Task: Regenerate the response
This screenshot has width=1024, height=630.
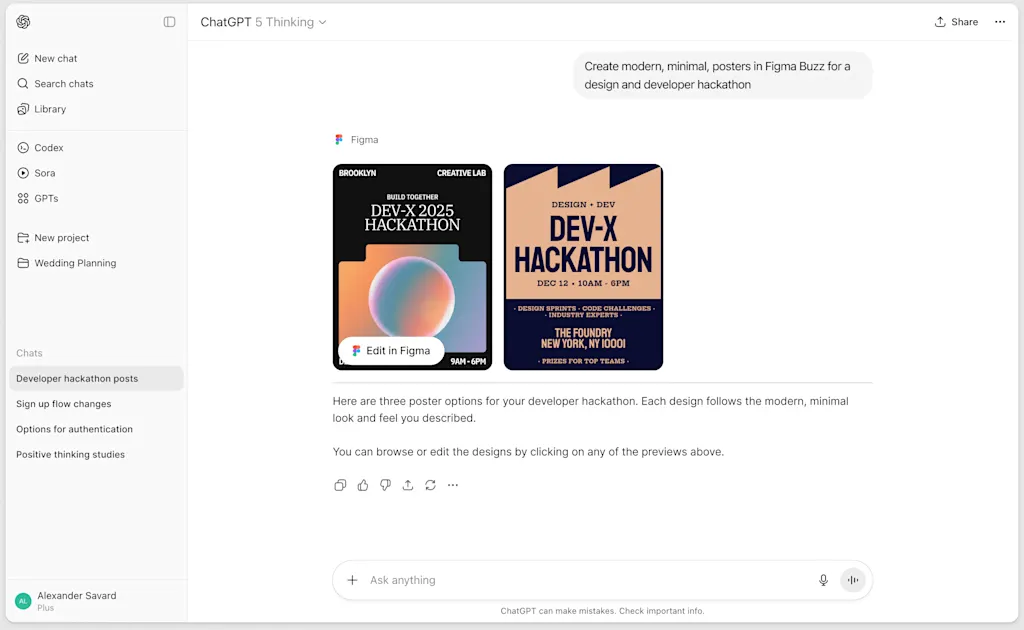Action: [x=430, y=485]
